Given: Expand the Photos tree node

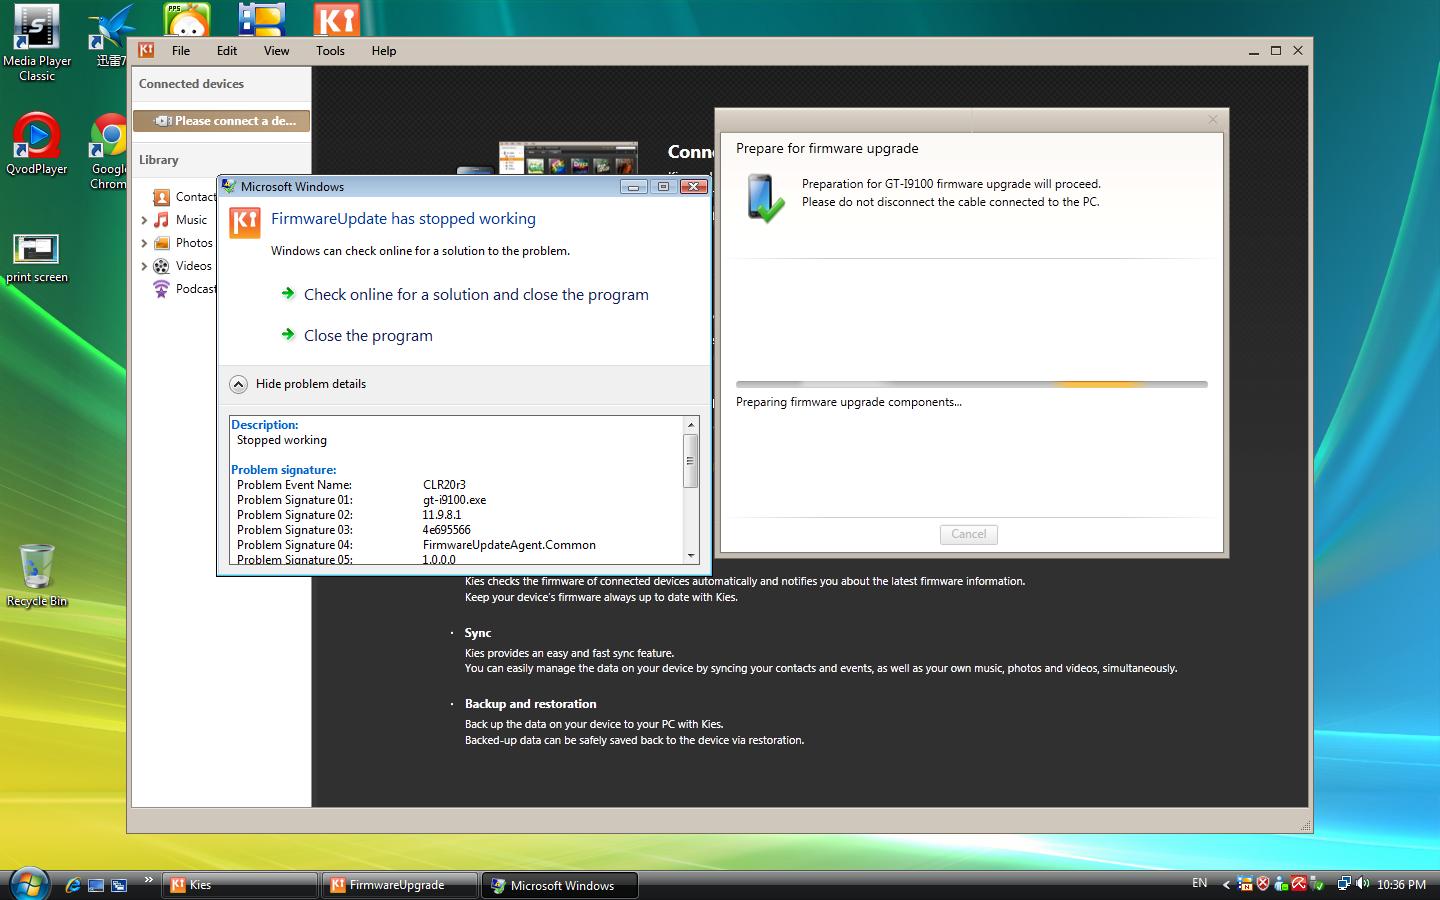Looking at the screenshot, I should [x=144, y=243].
